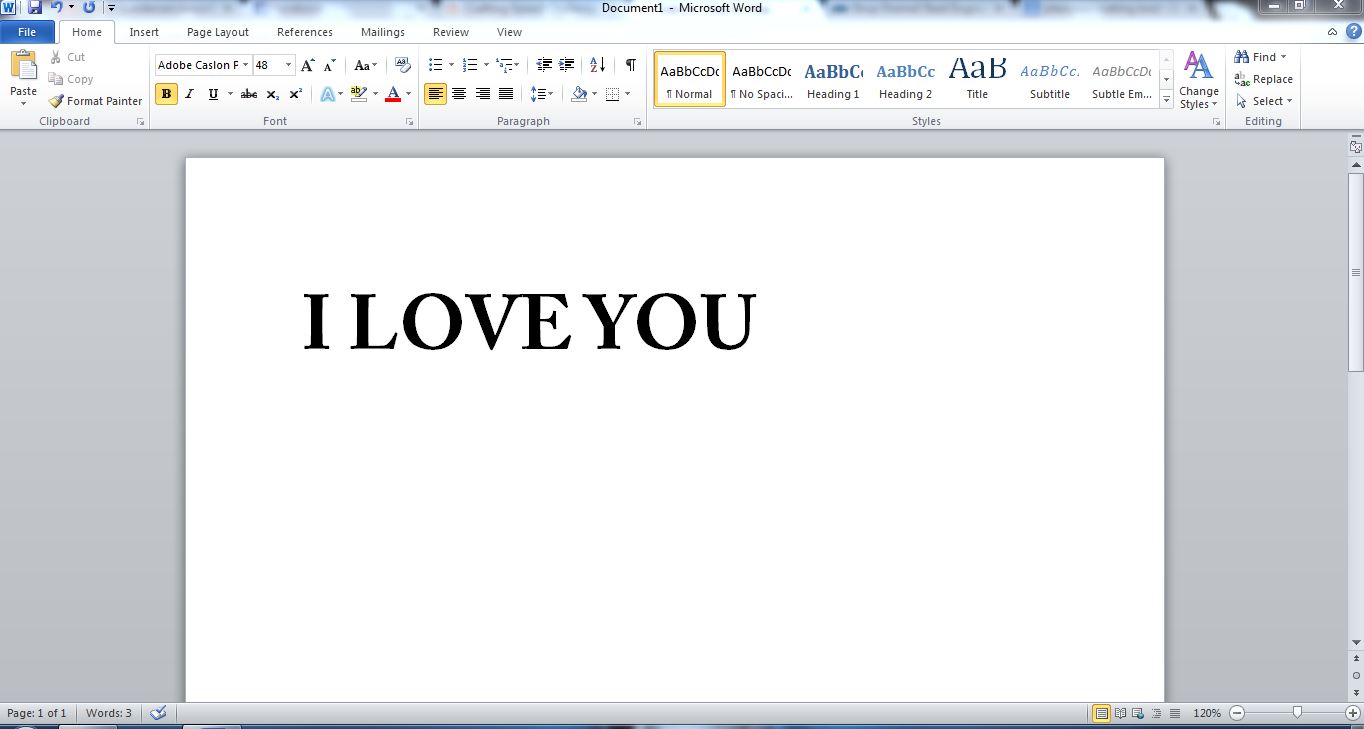Switch to the Page Layout tab

(218, 32)
